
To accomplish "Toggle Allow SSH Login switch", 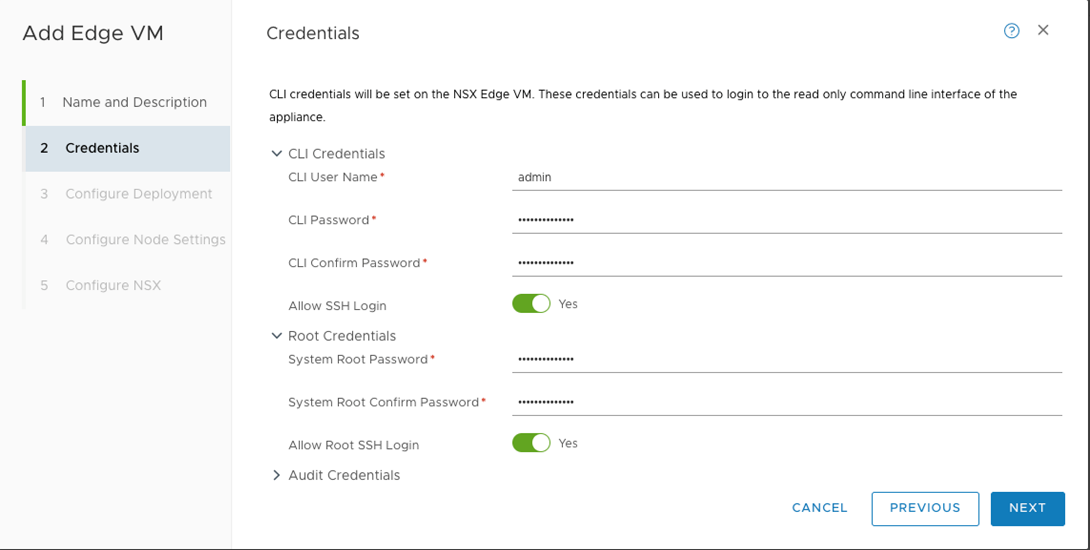I will click(531, 304).
